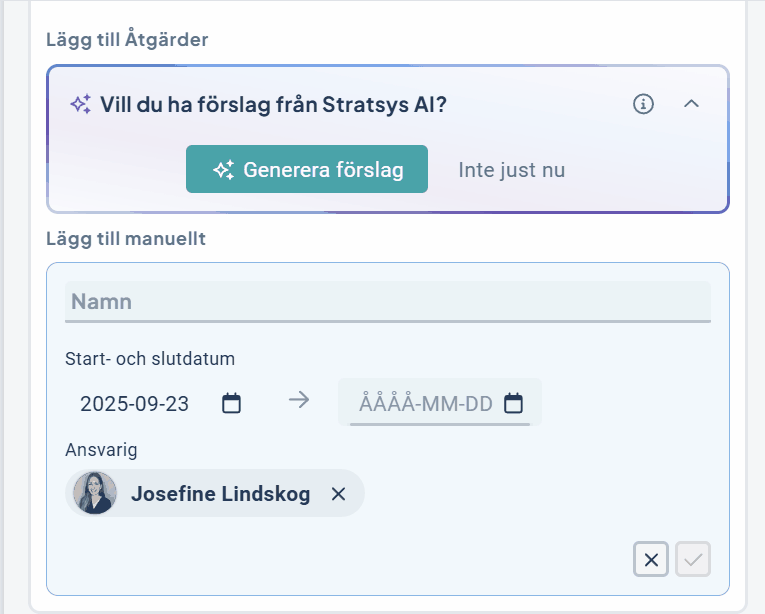This screenshot has height=614, width=765.
Task: Click the start date value 2025-09-23
Action: (135, 404)
